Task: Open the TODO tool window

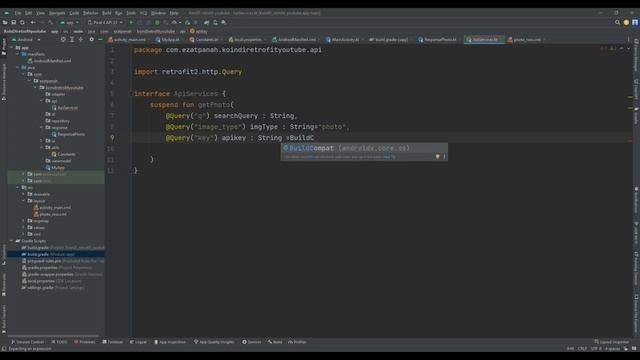Action: 60,342
